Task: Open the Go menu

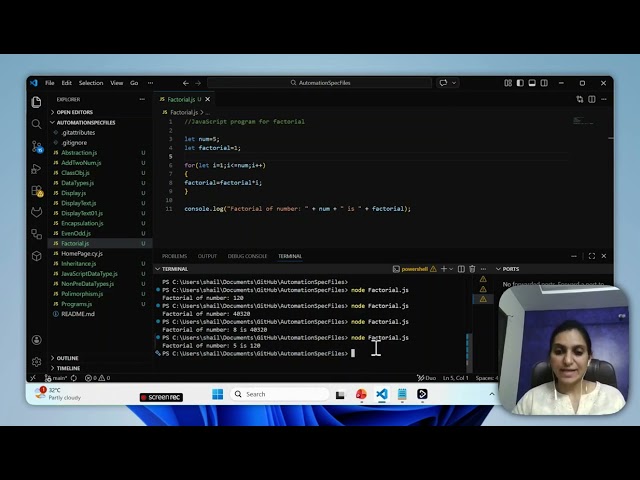Action: coord(134,83)
